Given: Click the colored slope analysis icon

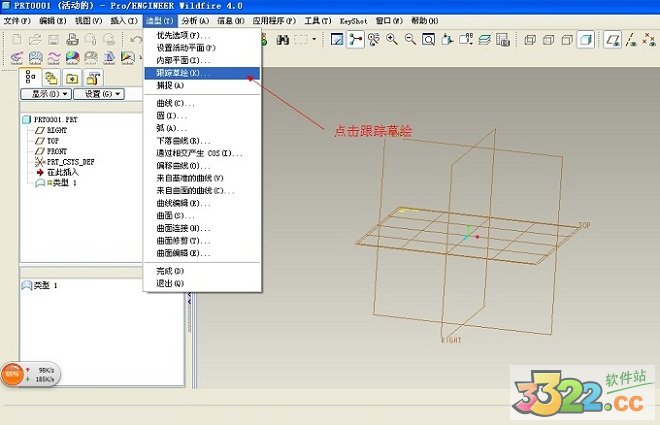Looking at the screenshot, I should pyautogui.click(x=128, y=57).
